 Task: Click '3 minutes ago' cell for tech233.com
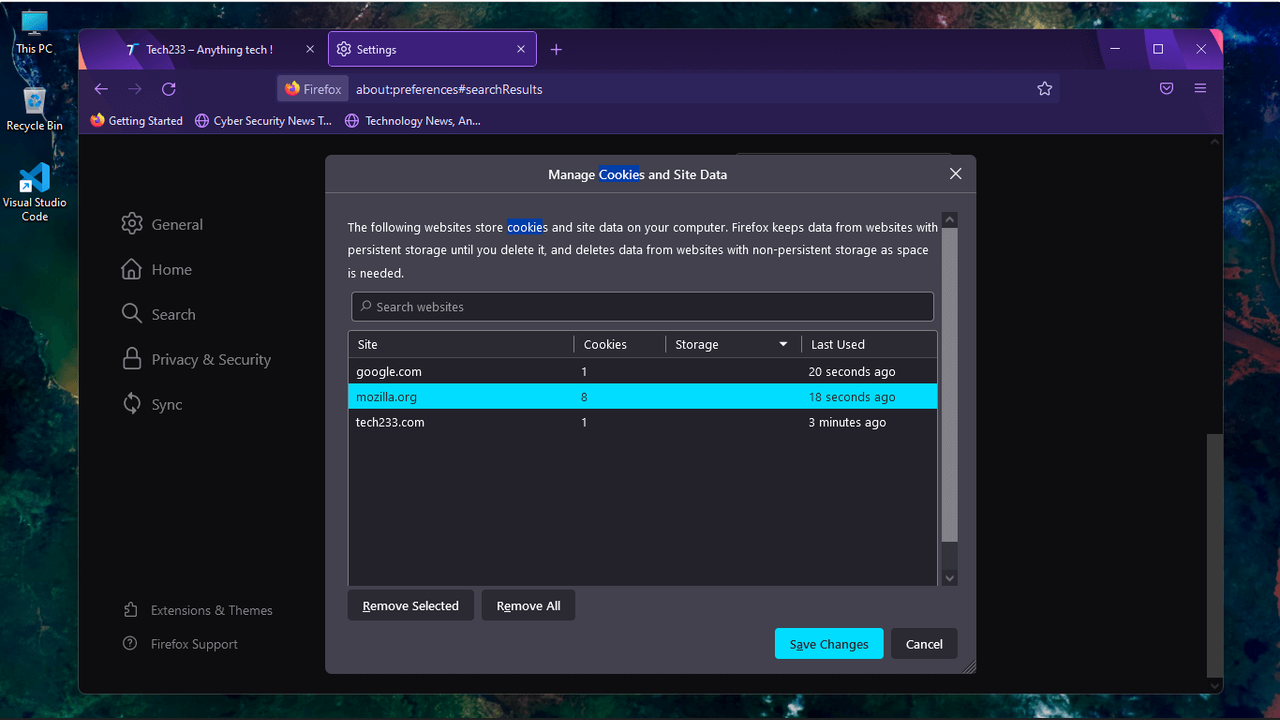pyautogui.click(x=848, y=422)
